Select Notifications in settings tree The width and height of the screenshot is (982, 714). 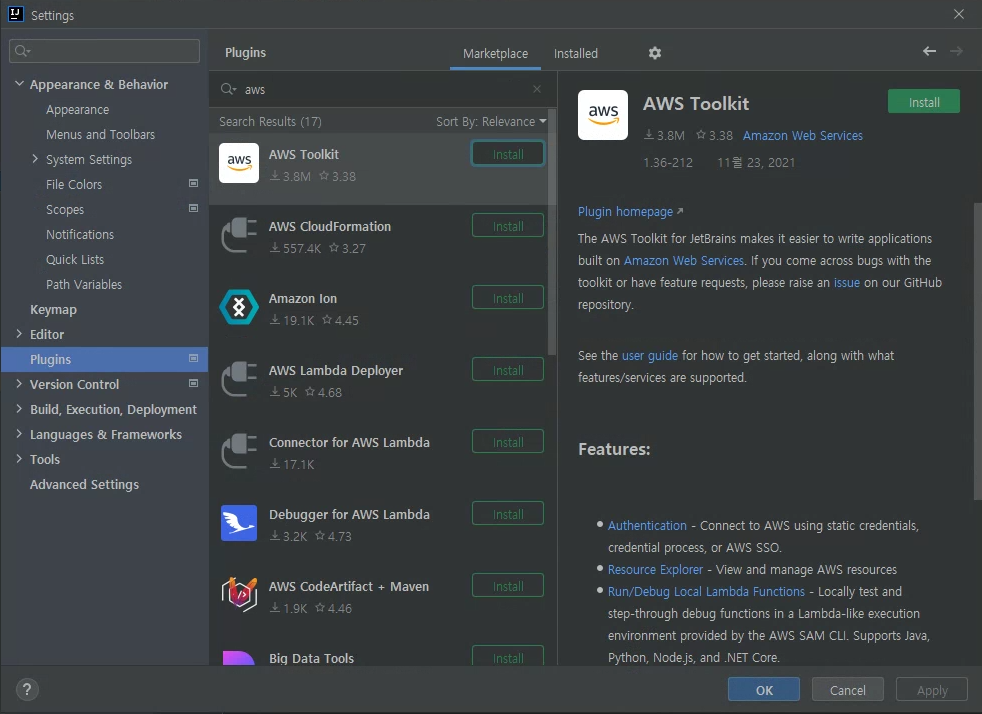(x=80, y=234)
